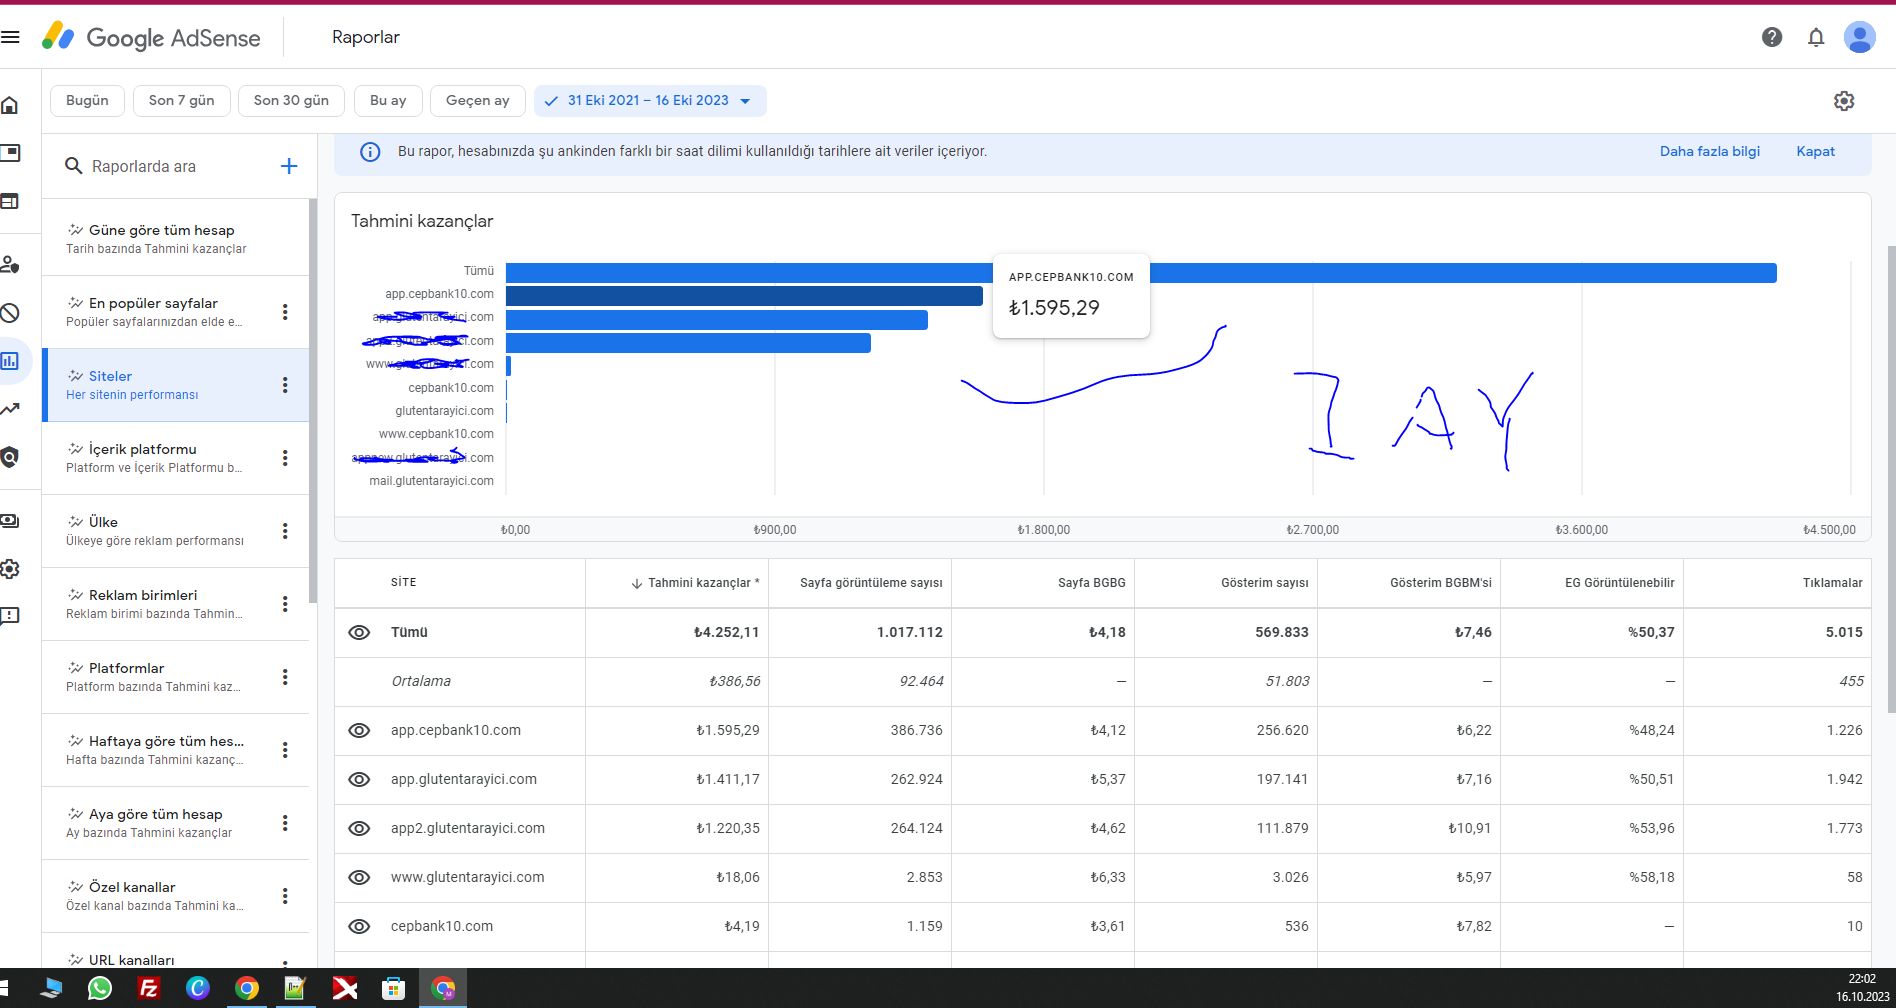The width and height of the screenshot is (1896, 1008).
Task: Toggle visibility eye for www.glutentarayici.com row
Action: point(359,877)
